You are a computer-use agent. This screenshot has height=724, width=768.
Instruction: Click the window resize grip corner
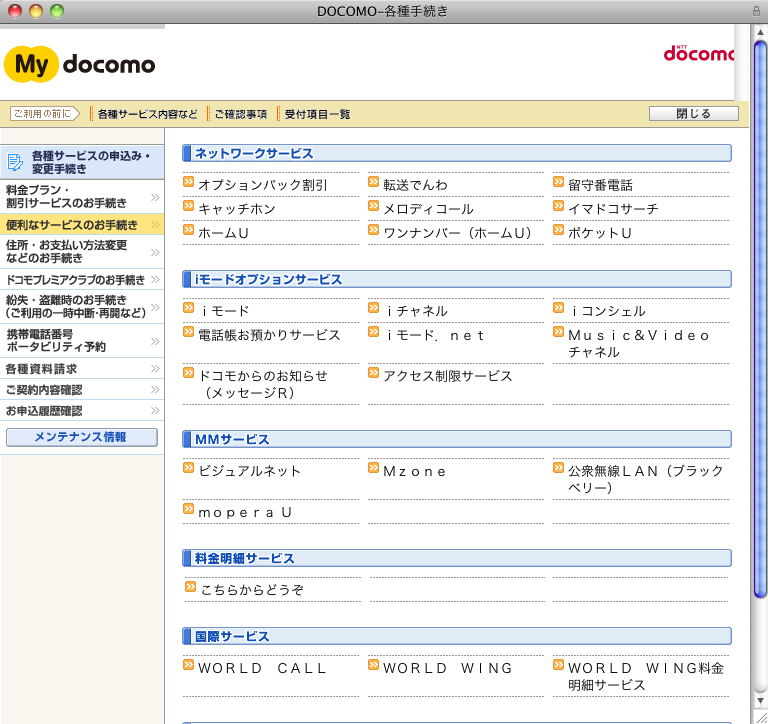point(760,718)
